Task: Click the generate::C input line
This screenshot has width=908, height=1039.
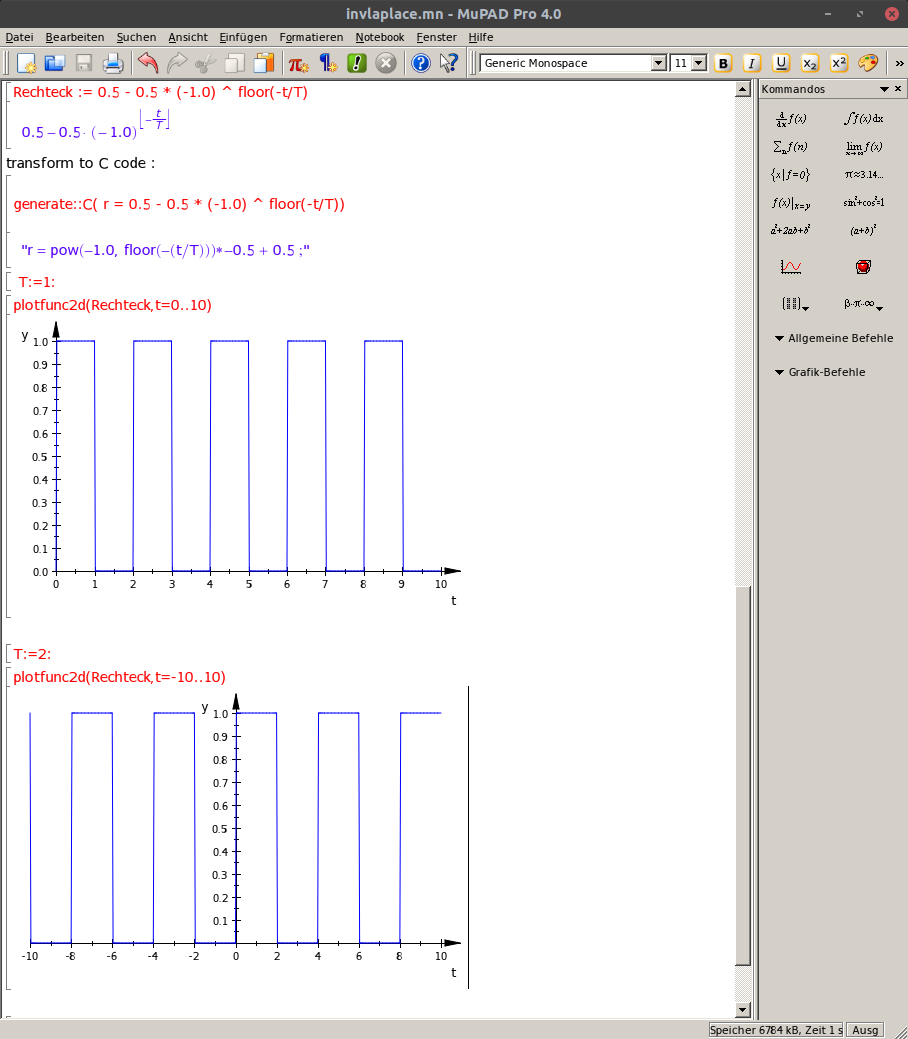Action: (x=179, y=204)
